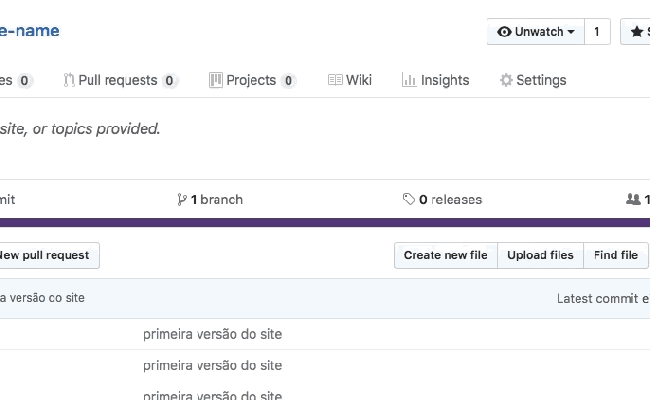Click the description text 'topics provided'

click(105, 129)
